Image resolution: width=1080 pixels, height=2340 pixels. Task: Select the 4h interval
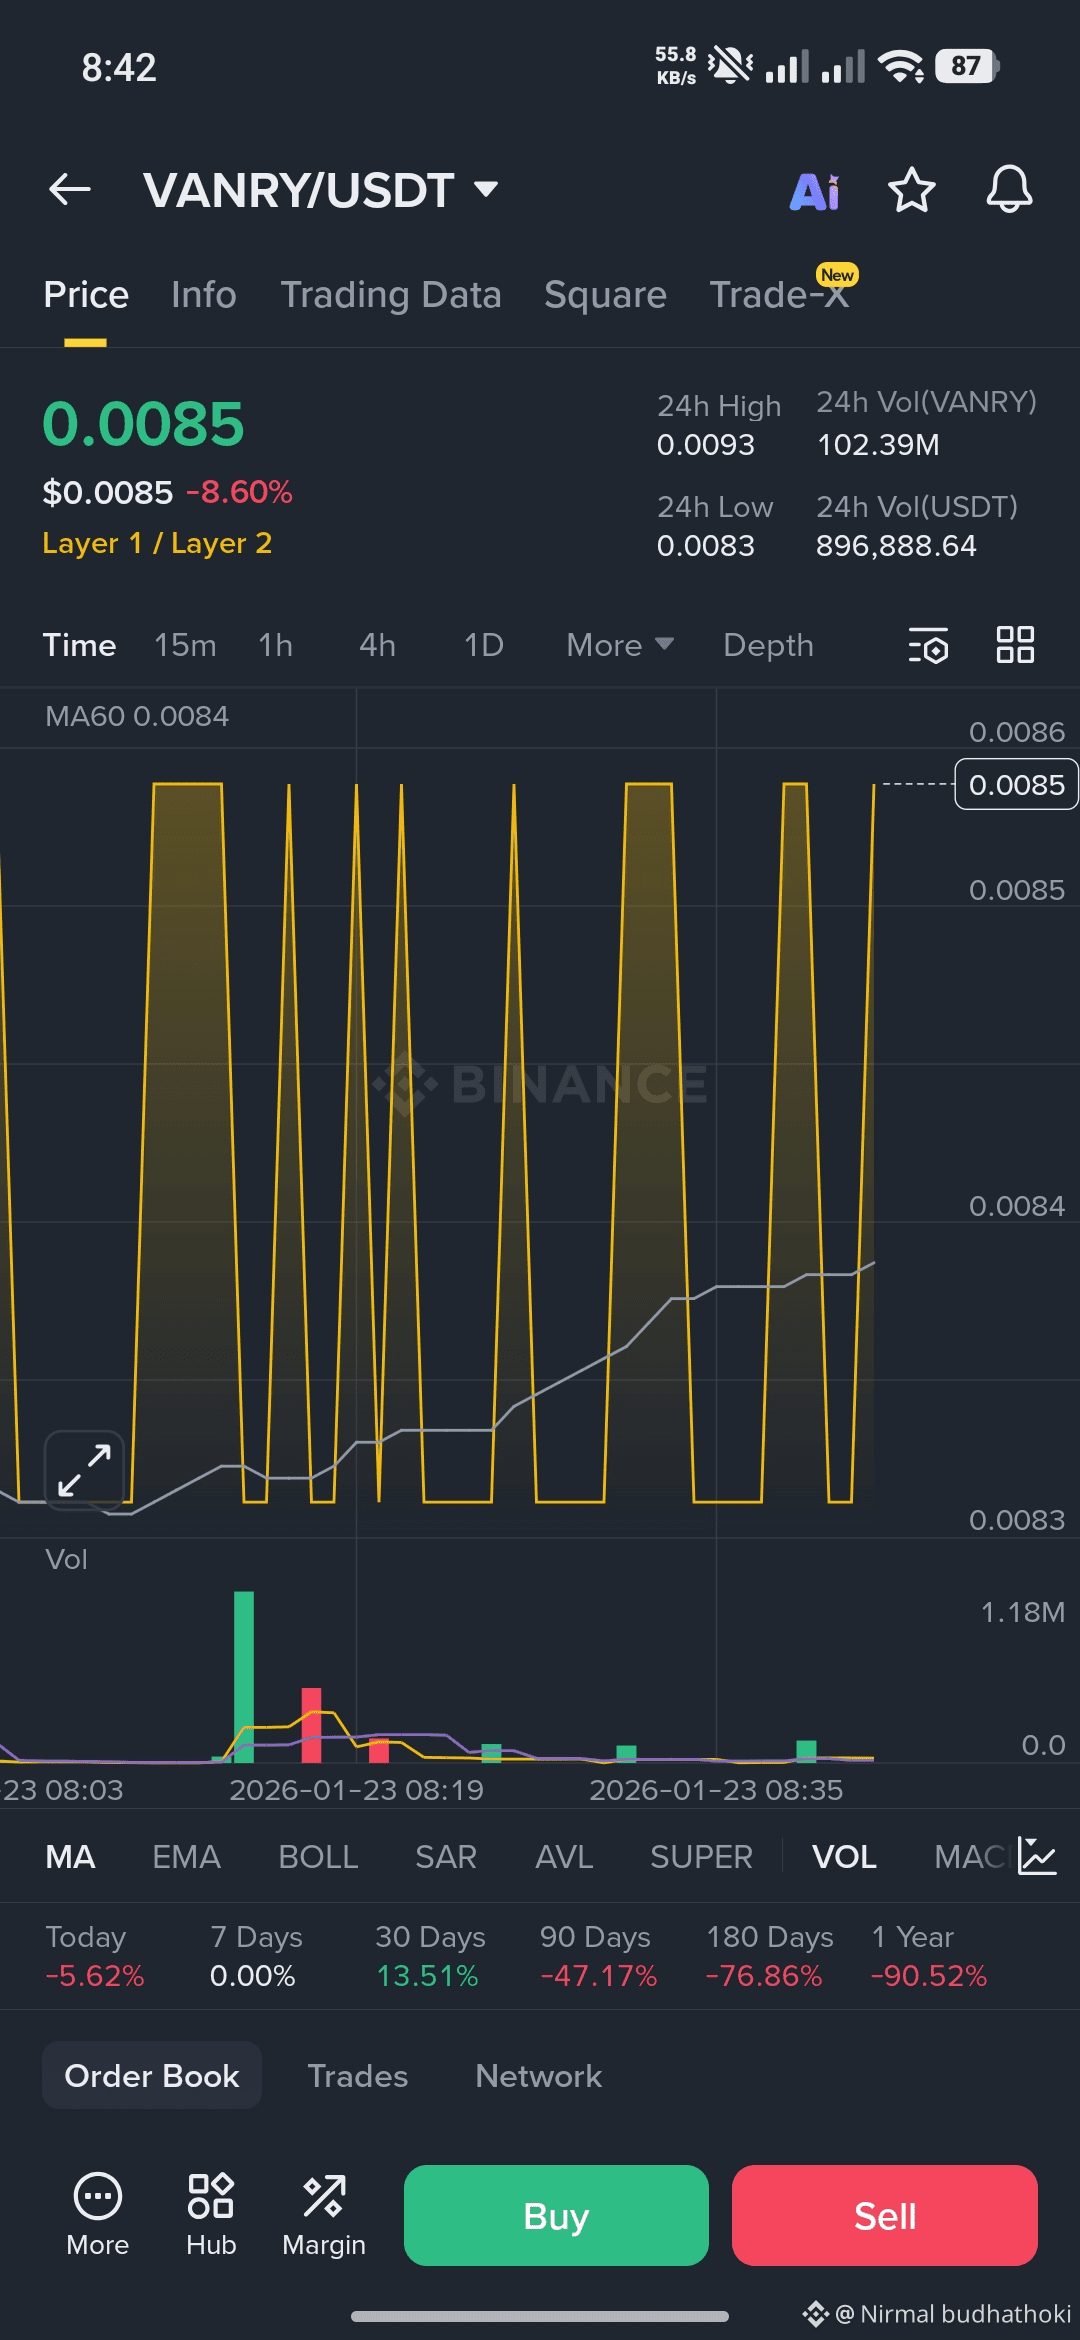(378, 645)
